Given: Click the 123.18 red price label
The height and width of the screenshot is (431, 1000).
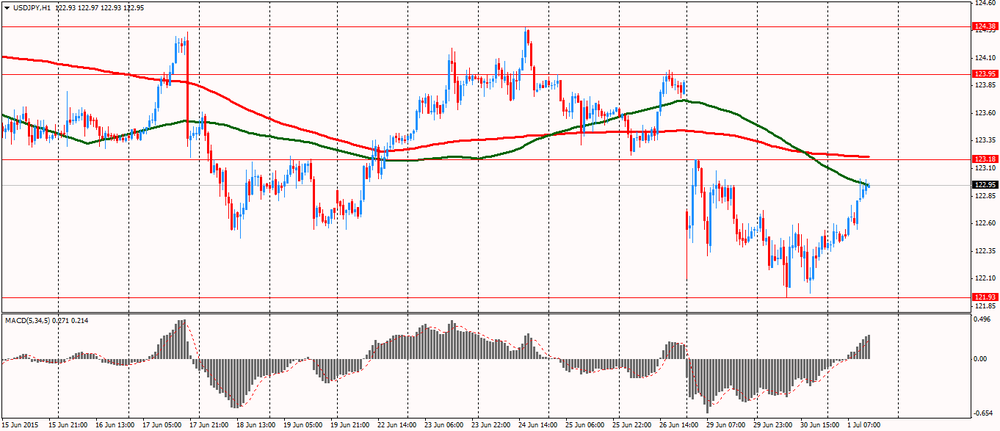Looking at the screenshot, I should tap(985, 159).
